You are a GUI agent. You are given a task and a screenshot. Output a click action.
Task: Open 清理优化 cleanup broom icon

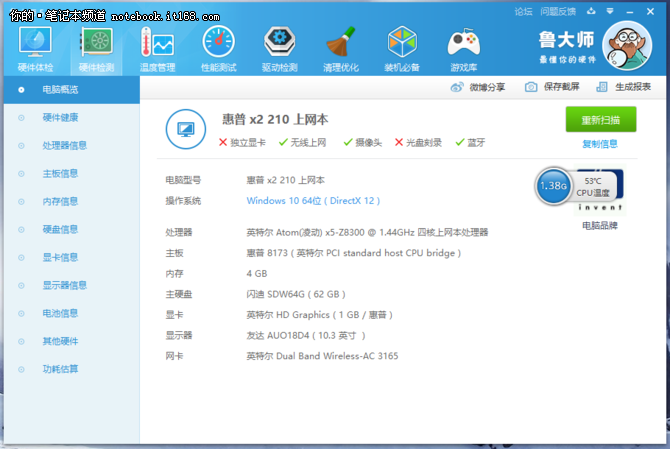pos(341,49)
